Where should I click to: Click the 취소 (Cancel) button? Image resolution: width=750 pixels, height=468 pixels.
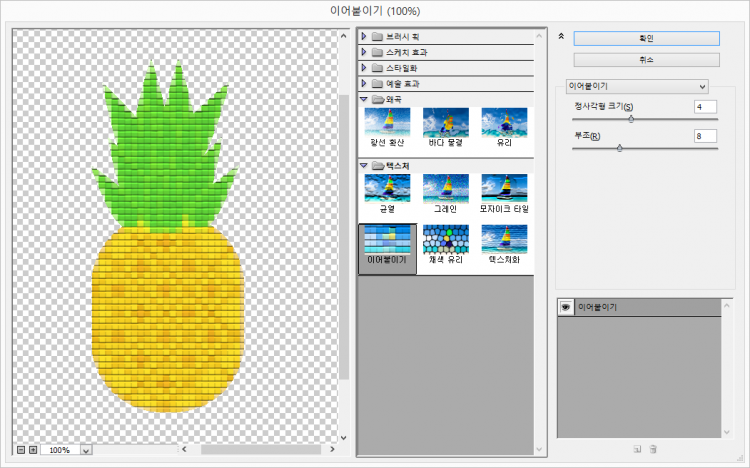pyautogui.click(x=646, y=60)
